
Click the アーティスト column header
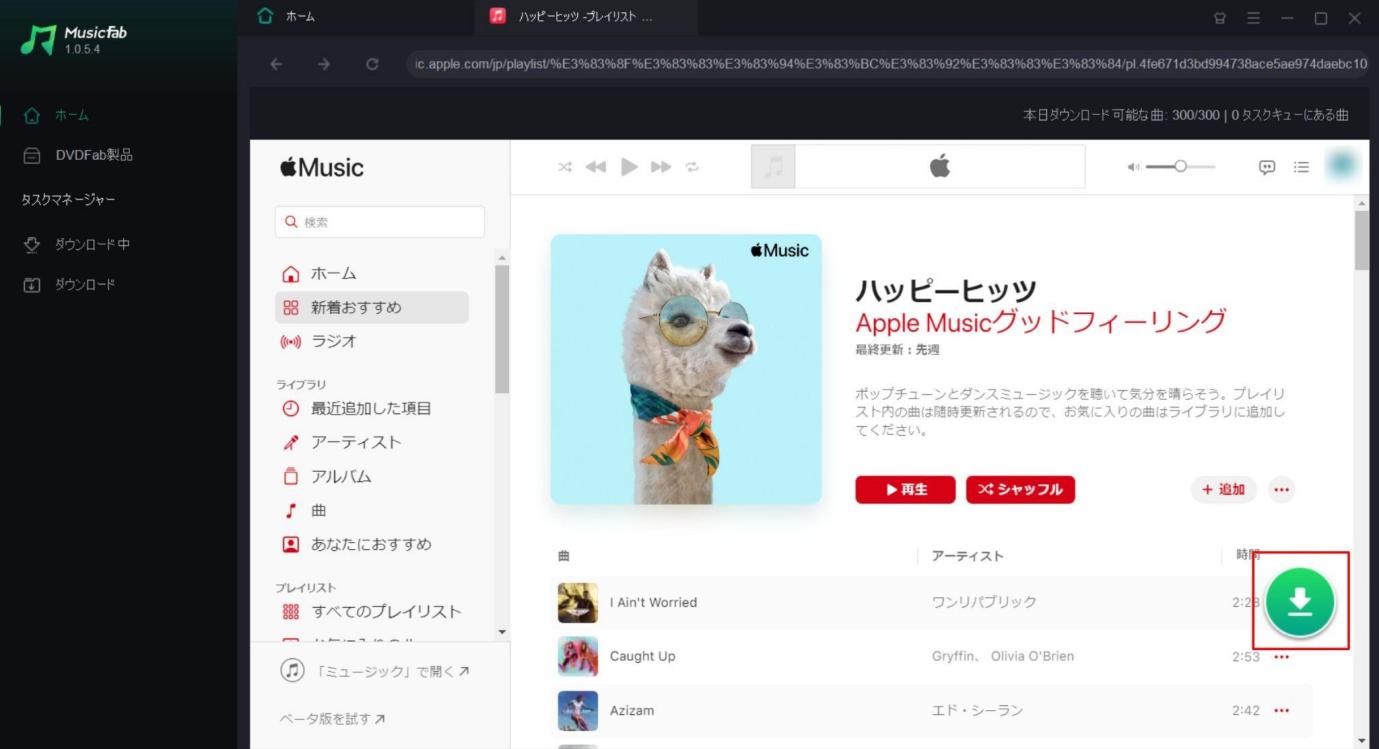tap(967, 555)
